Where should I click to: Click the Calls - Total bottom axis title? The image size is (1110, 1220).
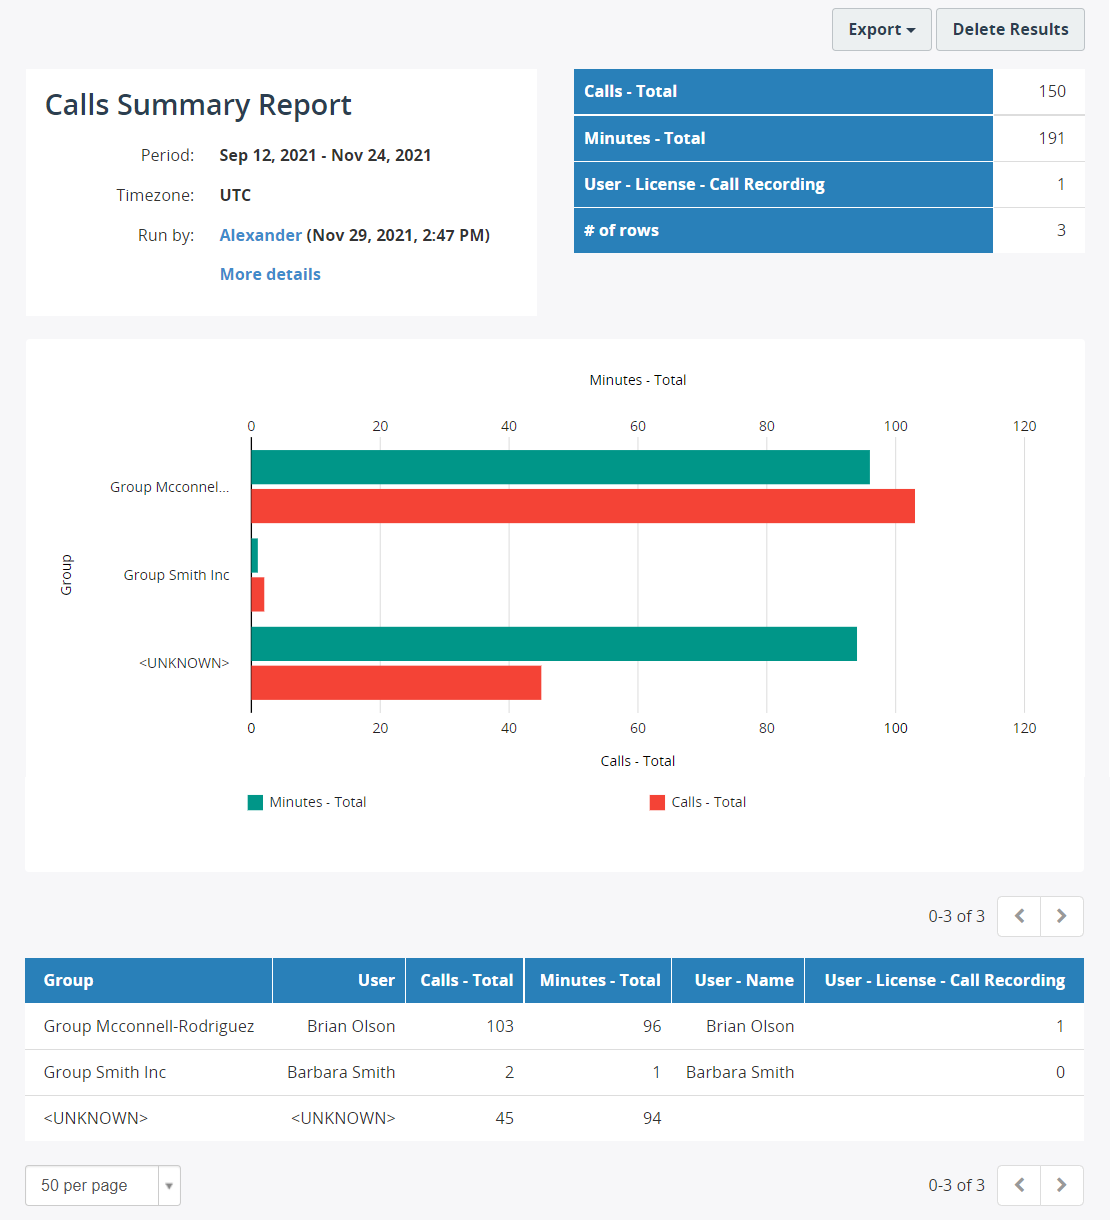pos(638,761)
